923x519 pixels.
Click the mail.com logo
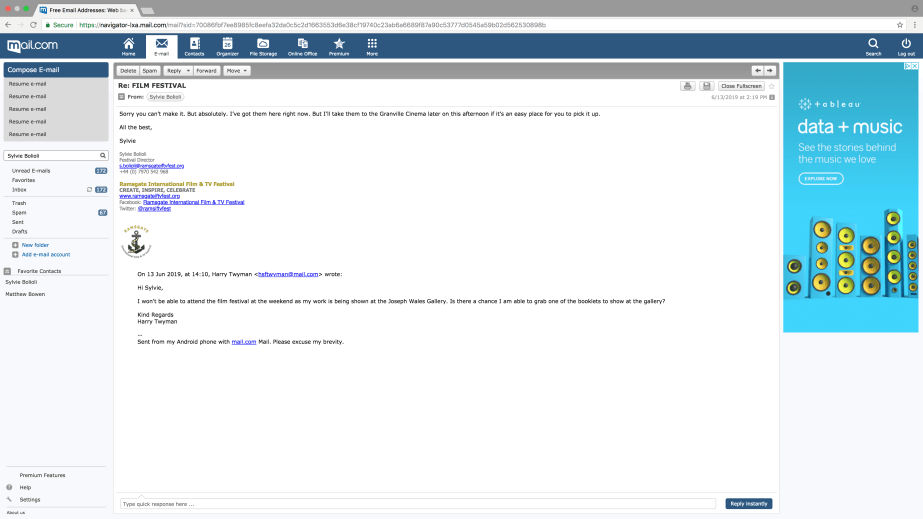[x=32, y=45]
